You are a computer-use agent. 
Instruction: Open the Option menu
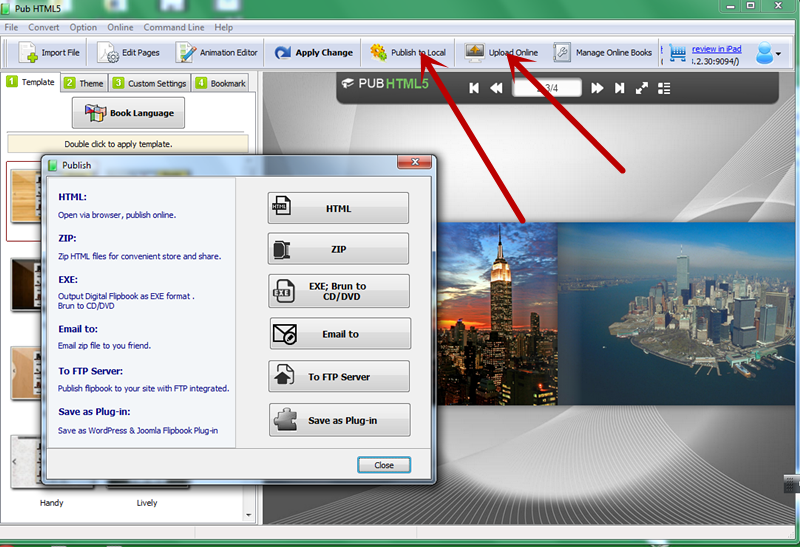tap(83, 28)
